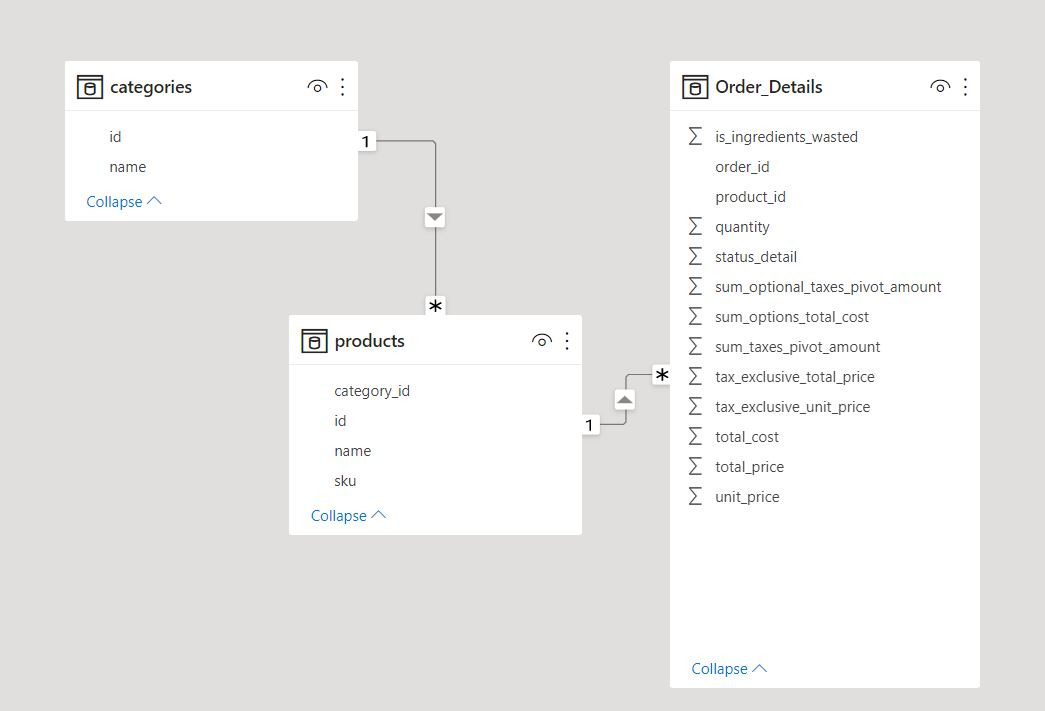Collapse the products table card
The image size is (1045, 711).
tap(349, 515)
